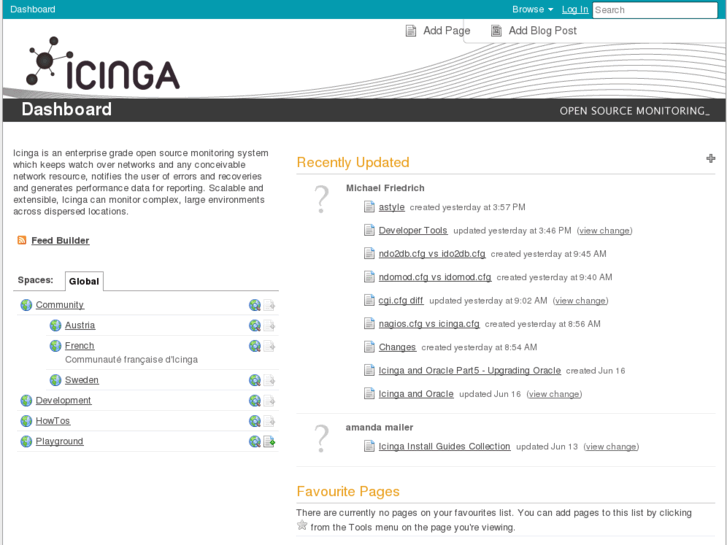
Task: Click the Add Page link
Action: point(446,31)
